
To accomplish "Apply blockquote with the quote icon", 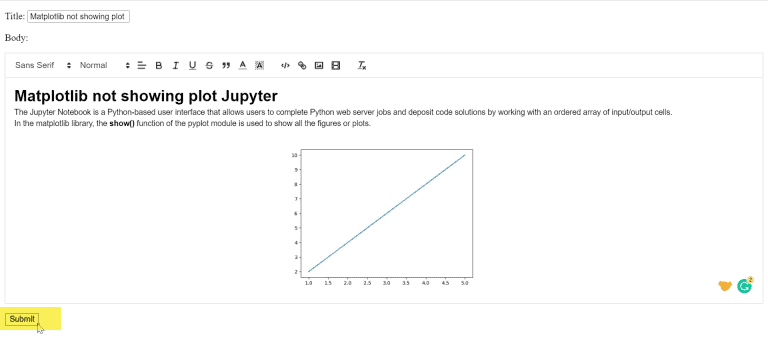I will point(226,66).
